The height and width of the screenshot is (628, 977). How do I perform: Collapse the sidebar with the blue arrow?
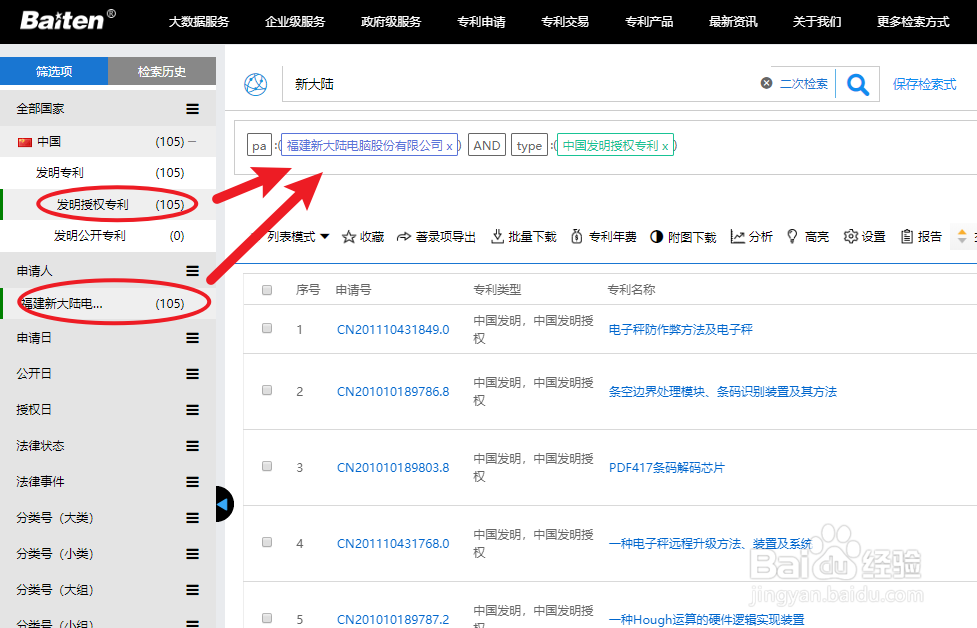click(x=224, y=504)
